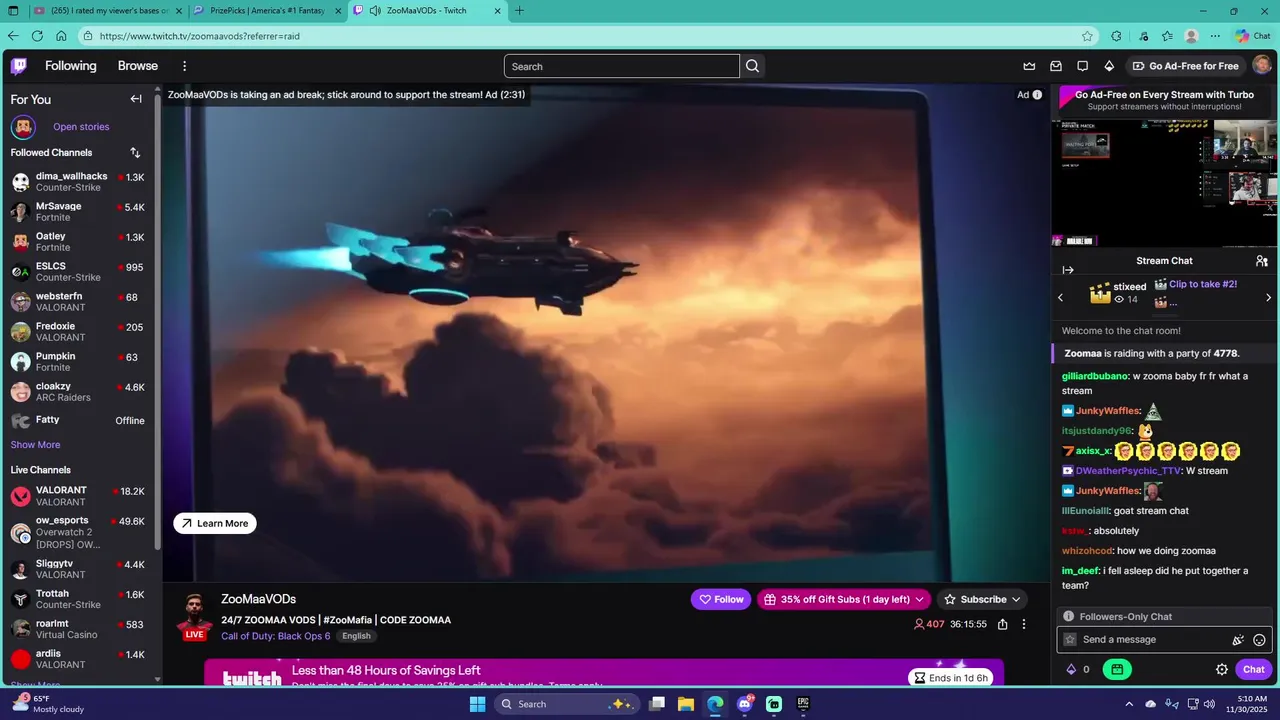1280x720 pixels.
Task: Open Microsoft Edge in taskbar
Action: coord(715,704)
